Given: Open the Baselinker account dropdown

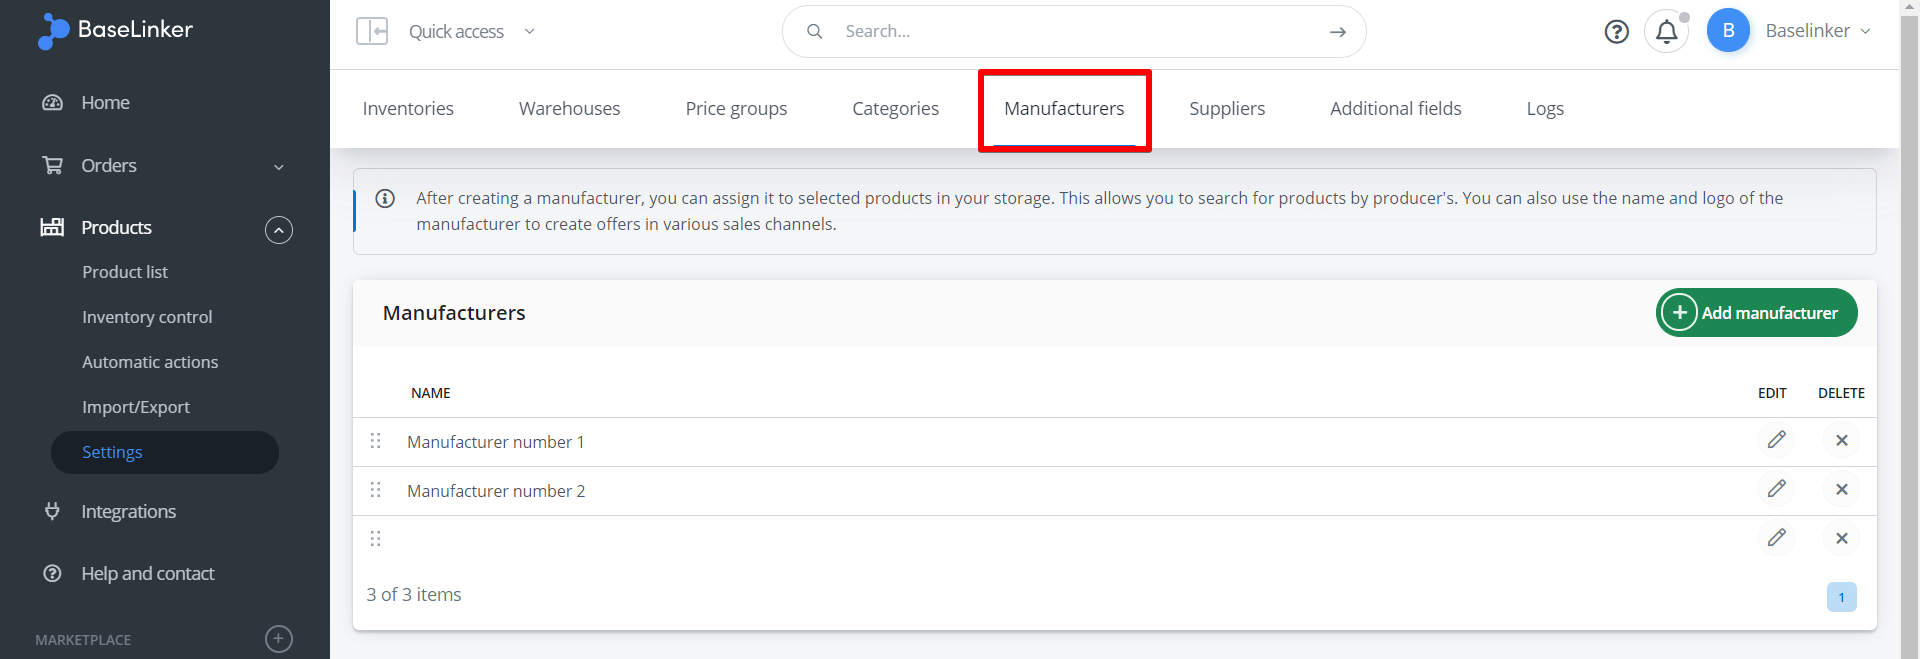Looking at the screenshot, I should tap(1818, 31).
